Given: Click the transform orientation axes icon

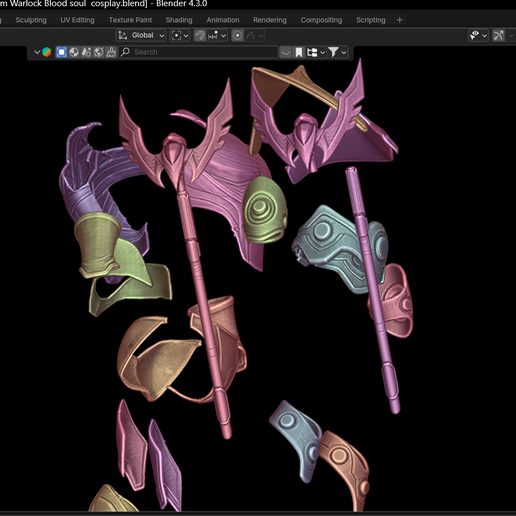Looking at the screenshot, I should [123, 35].
